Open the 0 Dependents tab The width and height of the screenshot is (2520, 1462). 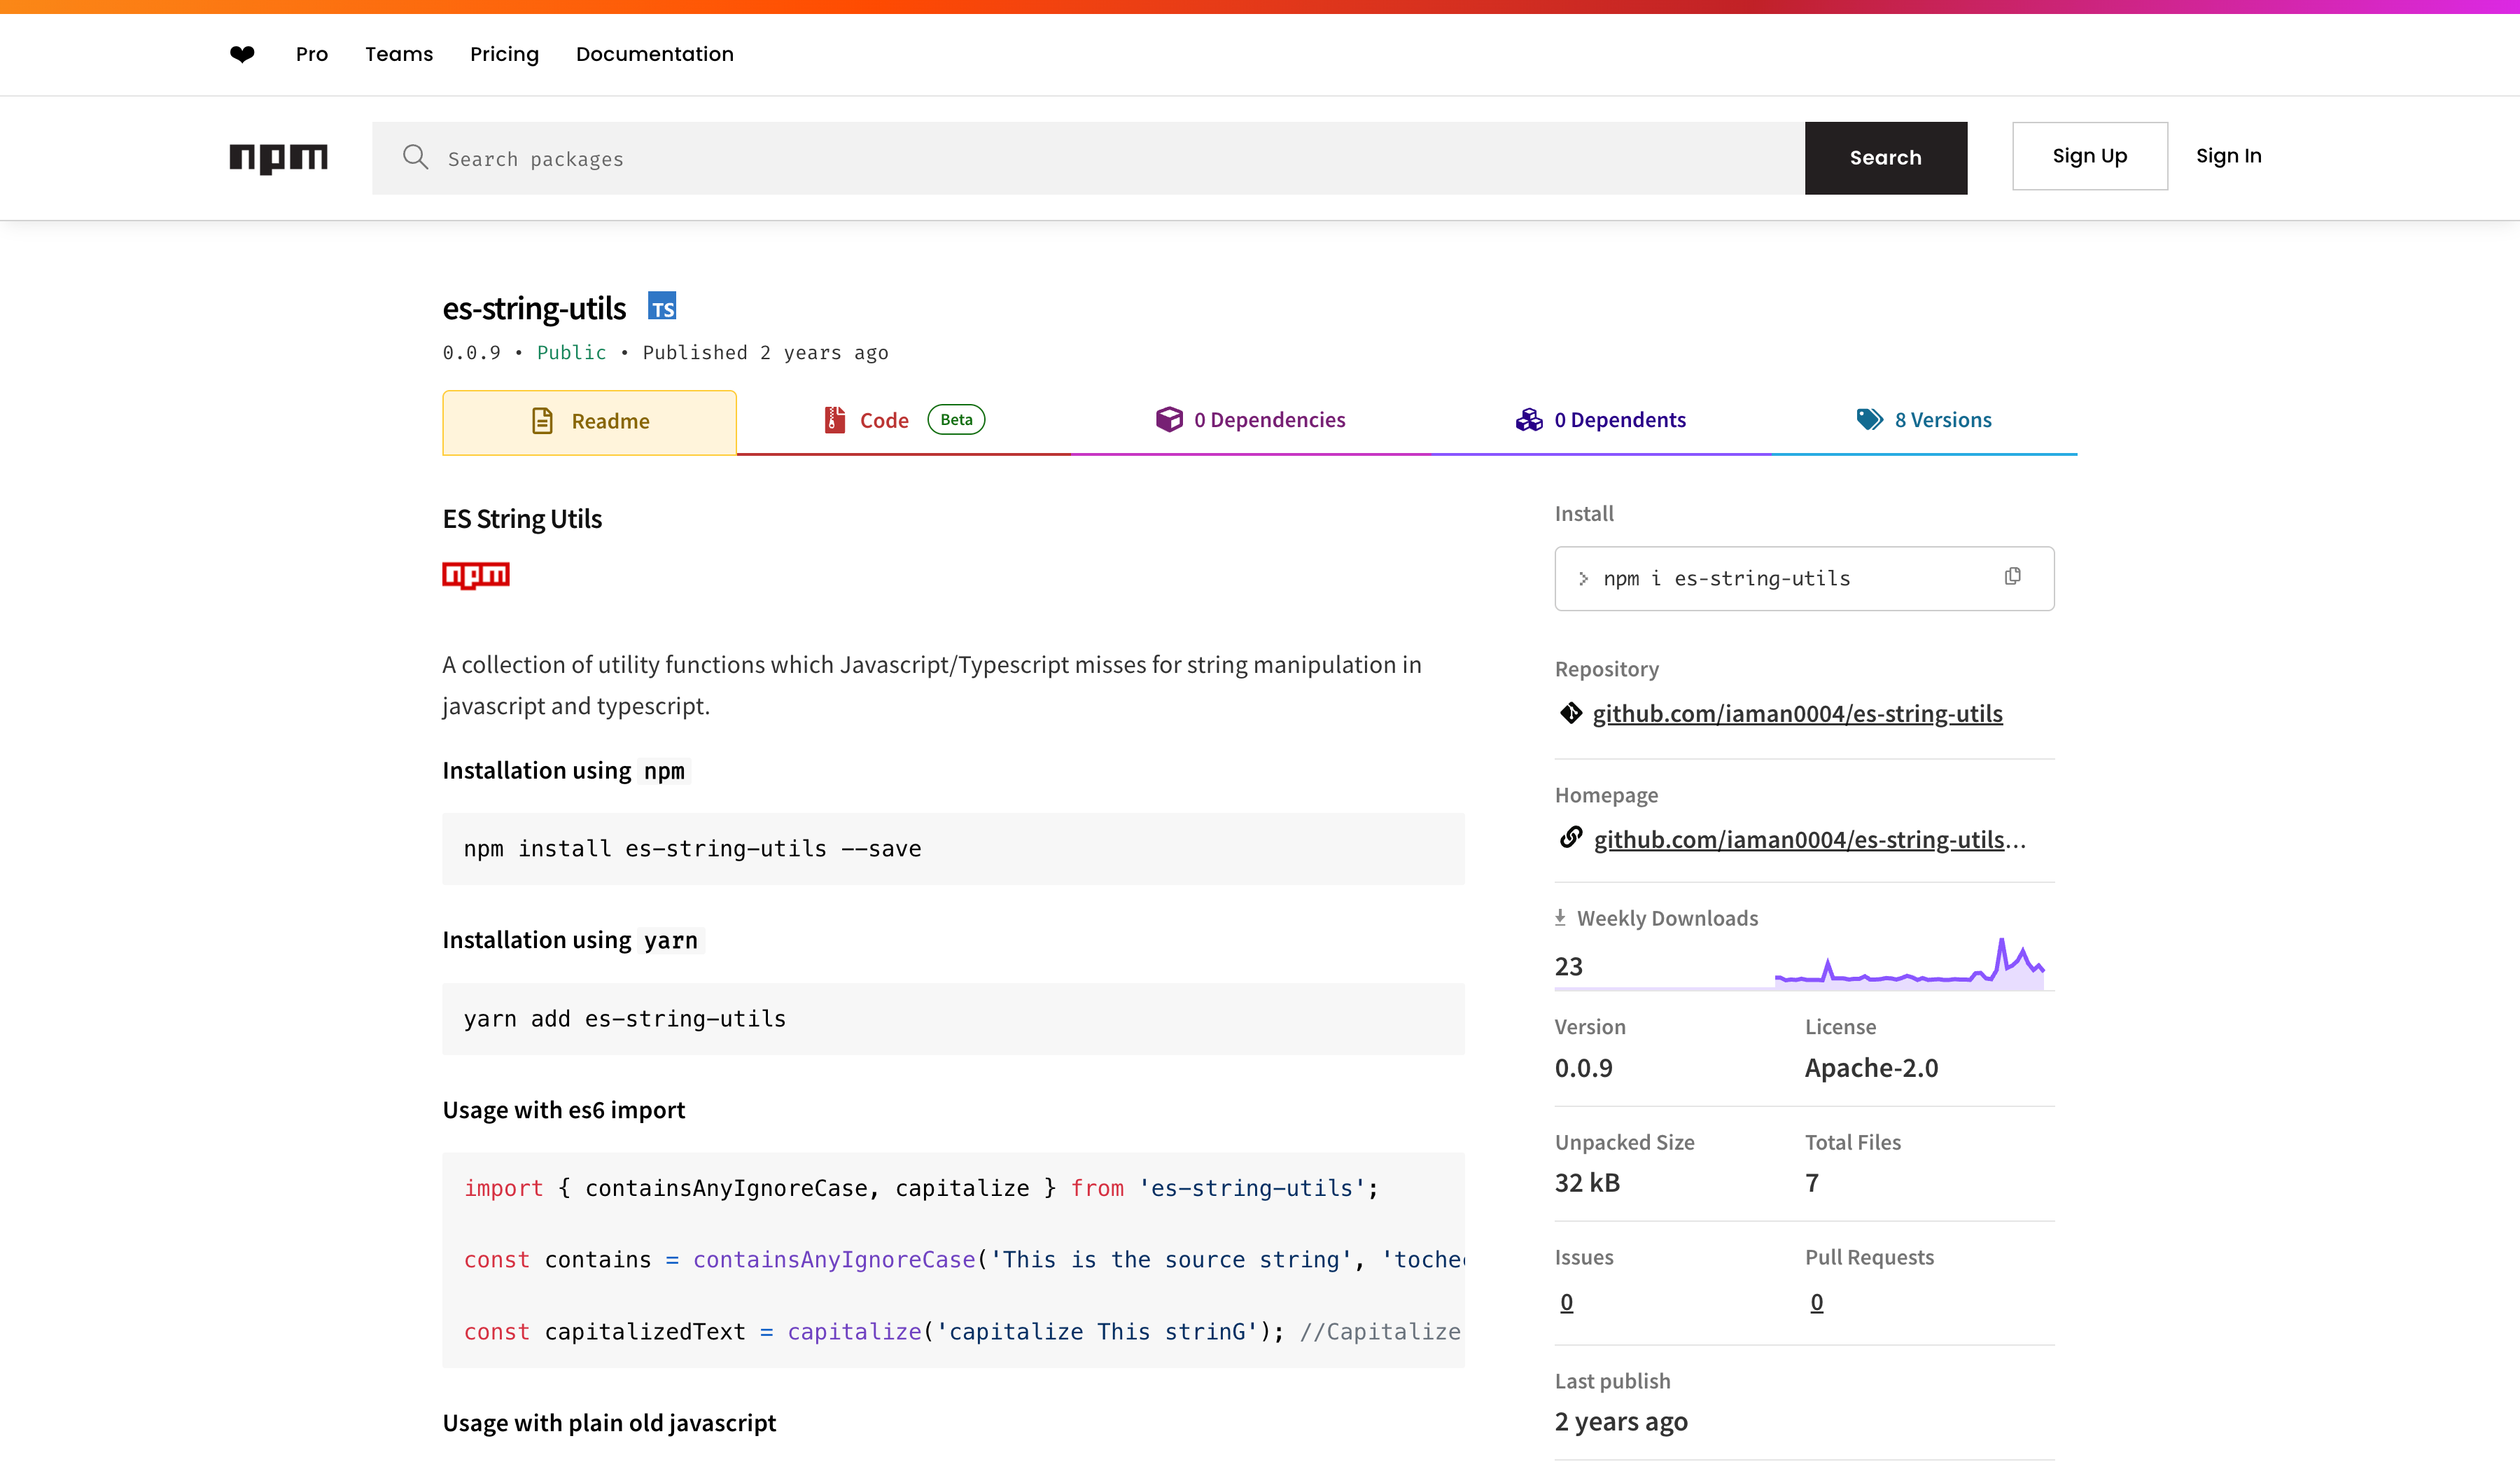click(1600, 421)
